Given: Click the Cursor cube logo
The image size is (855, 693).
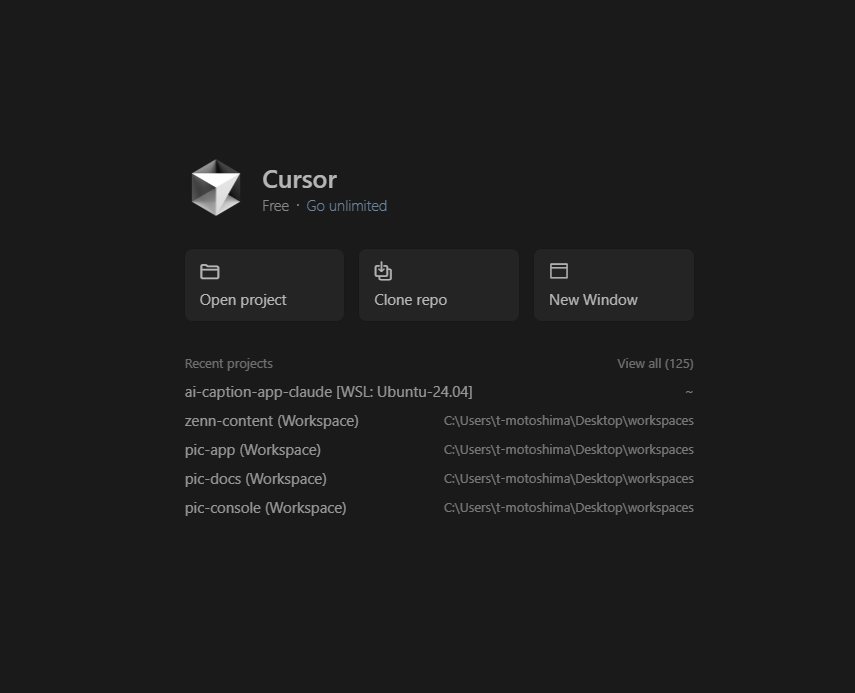Looking at the screenshot, I should click(x=215, y=188).
